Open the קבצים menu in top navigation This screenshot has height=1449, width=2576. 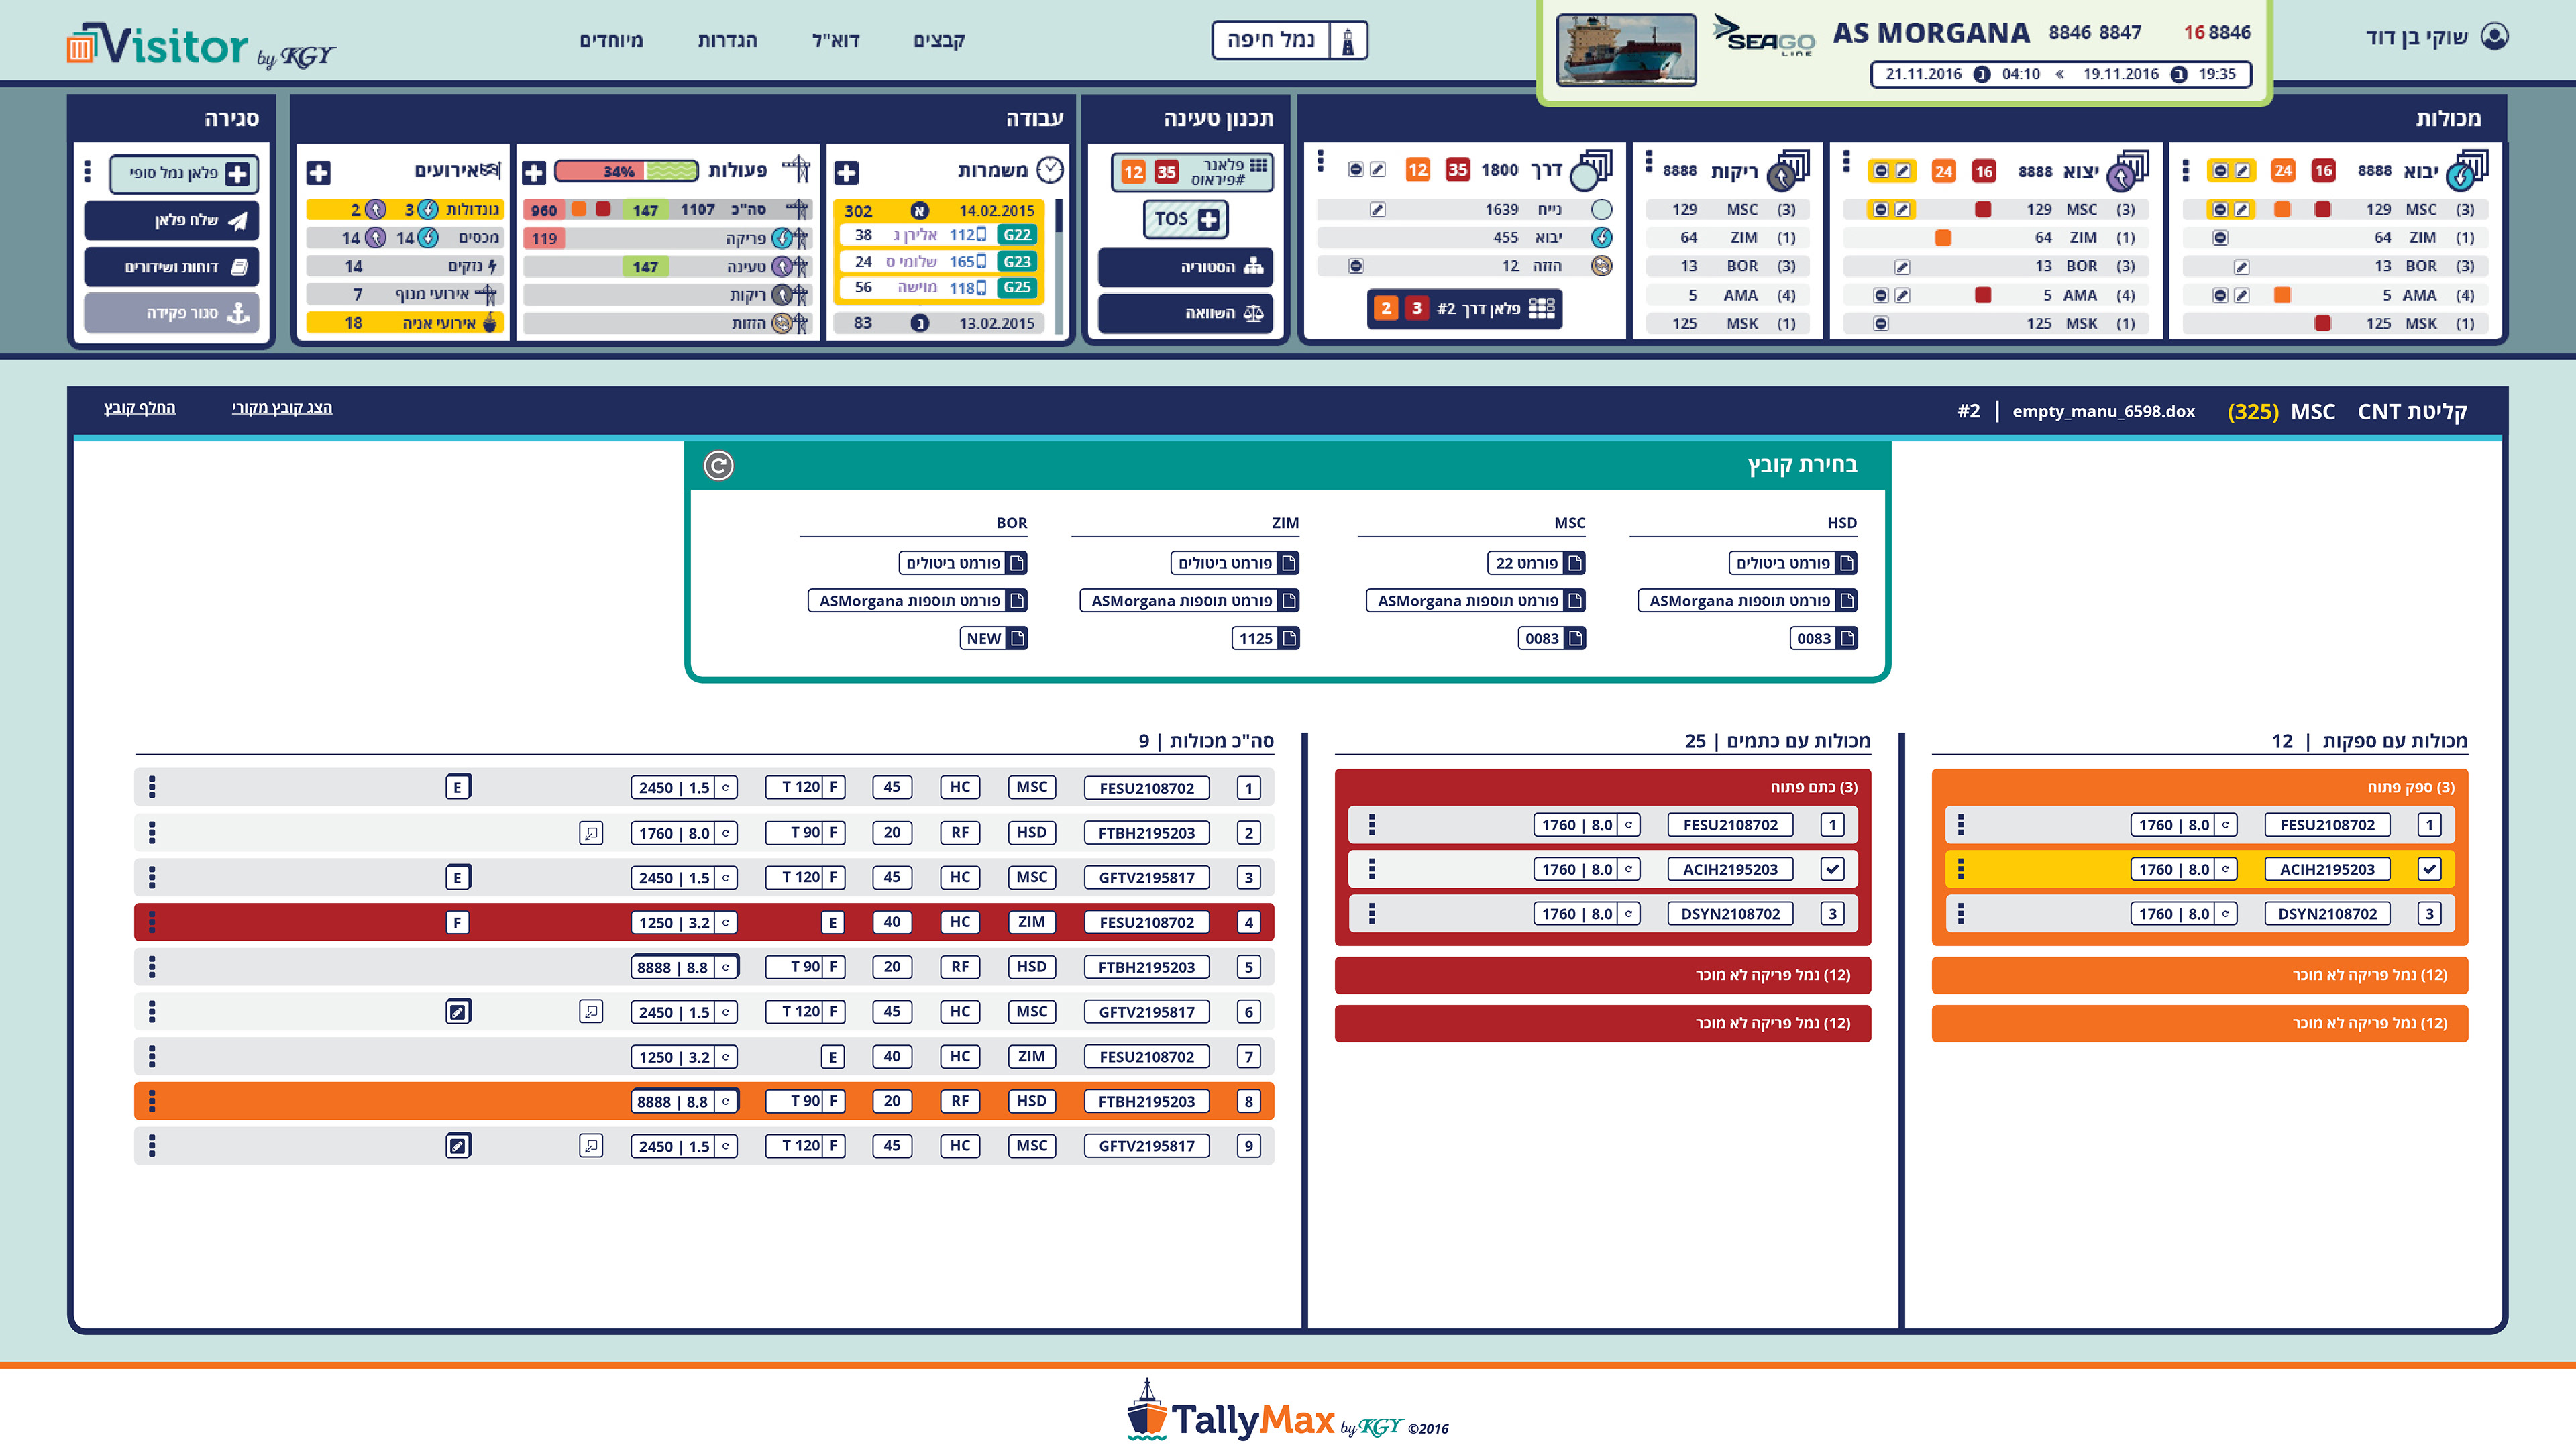(938, 41)
